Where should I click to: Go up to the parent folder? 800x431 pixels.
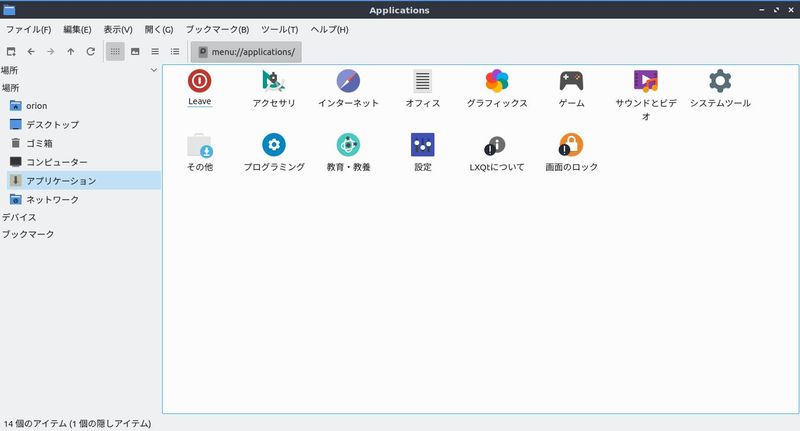pyautogui.click(x=70, y=51)
